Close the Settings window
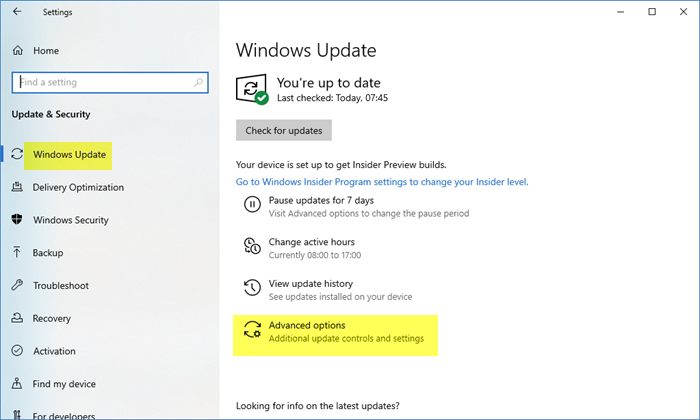700x420 pixels. (x=683, y=12)
